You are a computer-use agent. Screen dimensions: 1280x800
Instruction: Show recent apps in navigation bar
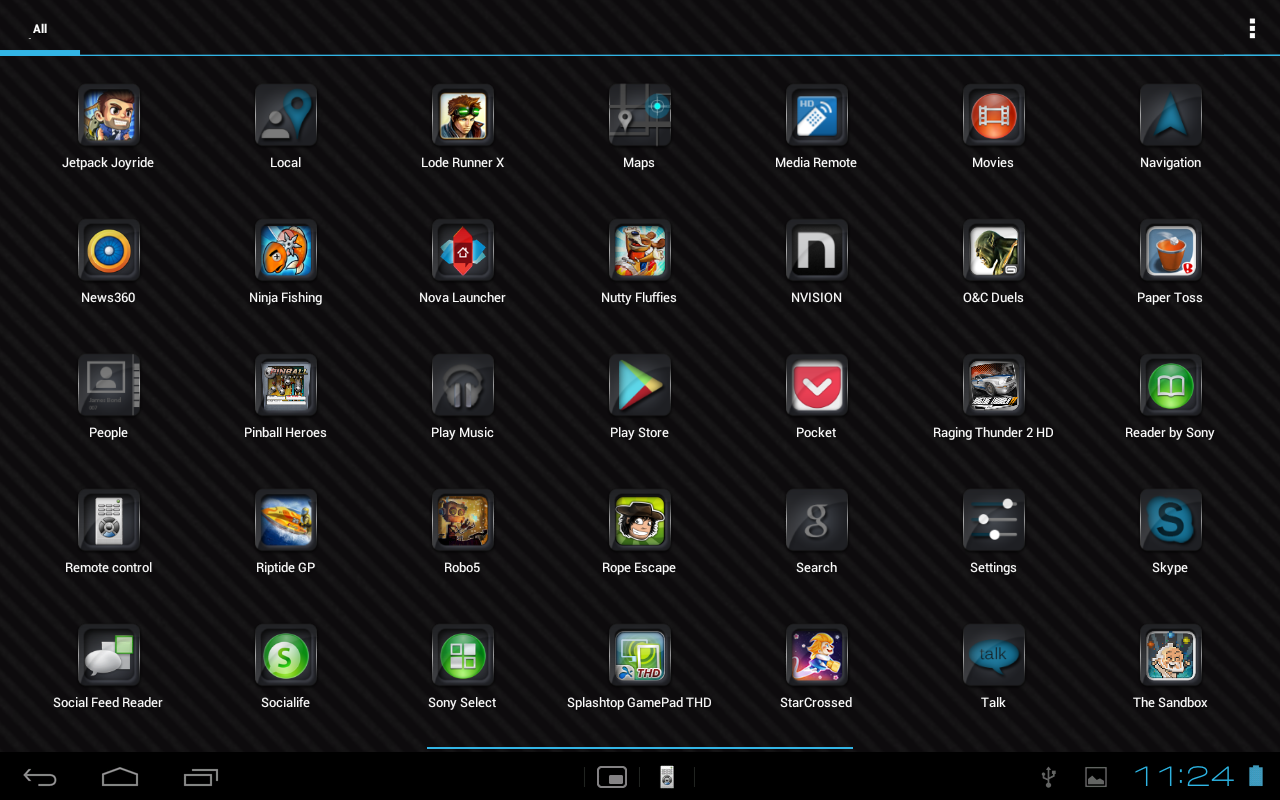[201, 777]
